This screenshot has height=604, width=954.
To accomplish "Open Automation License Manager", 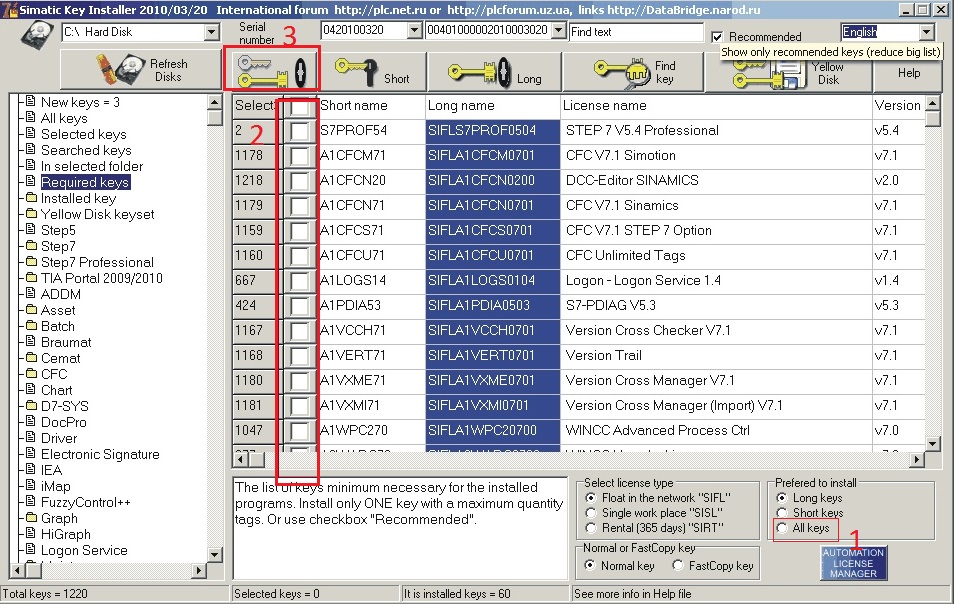I will (x=853, y=563).
